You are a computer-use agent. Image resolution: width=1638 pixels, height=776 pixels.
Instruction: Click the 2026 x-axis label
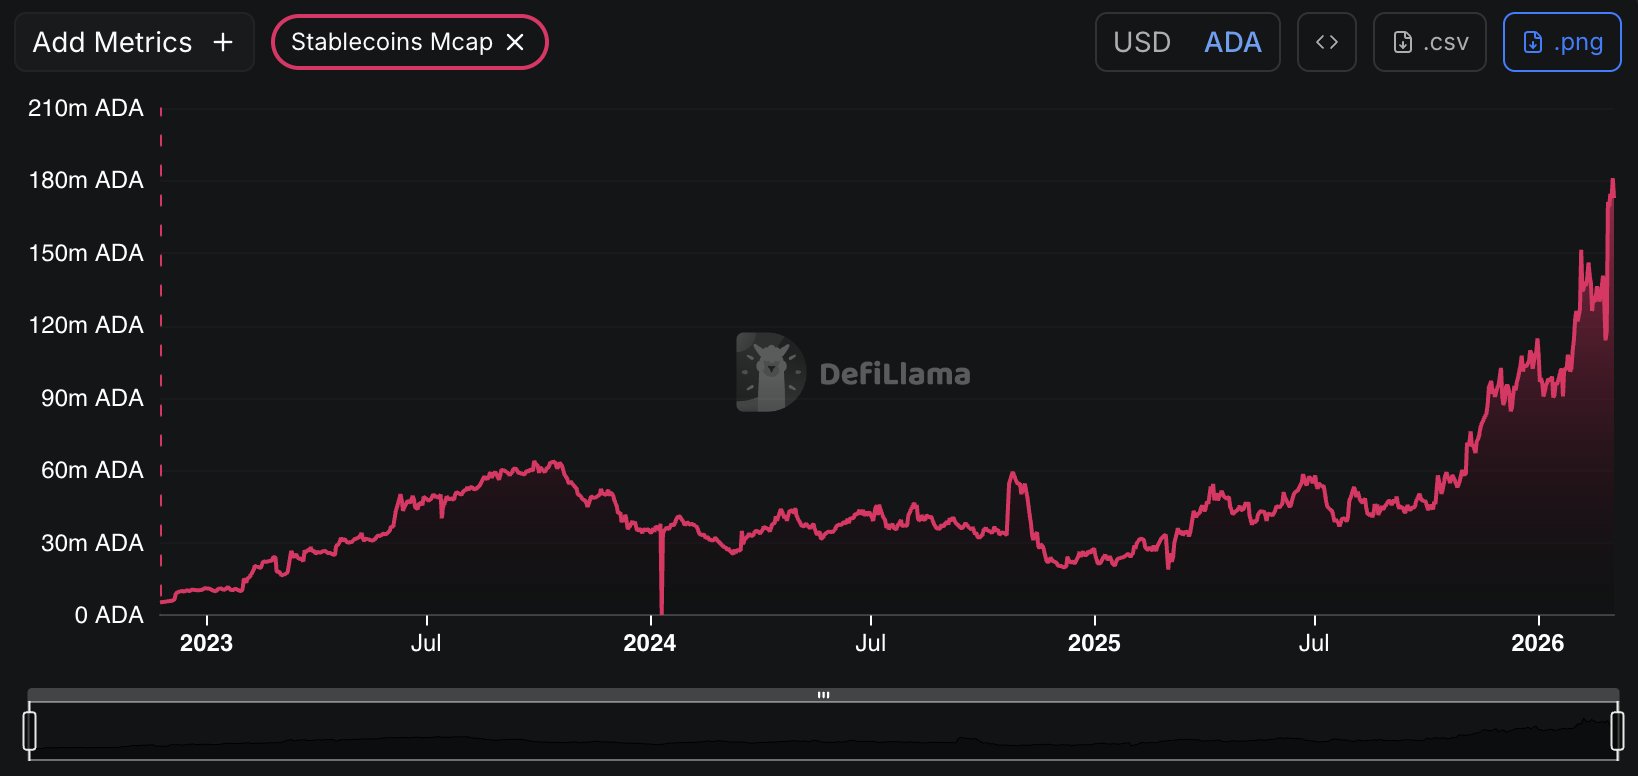click(x=1537, y=643)
